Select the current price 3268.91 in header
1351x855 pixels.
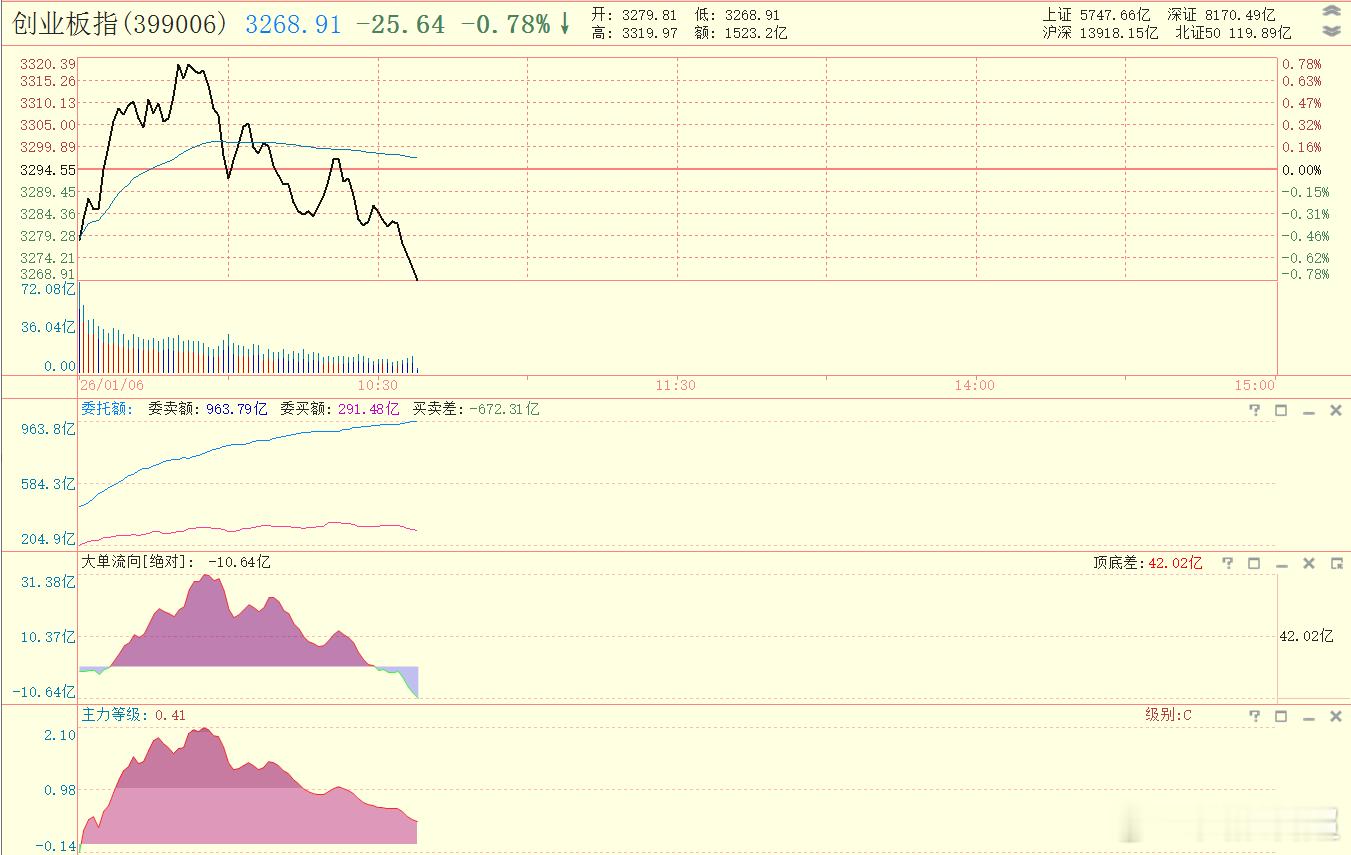(x=293, y=24)
